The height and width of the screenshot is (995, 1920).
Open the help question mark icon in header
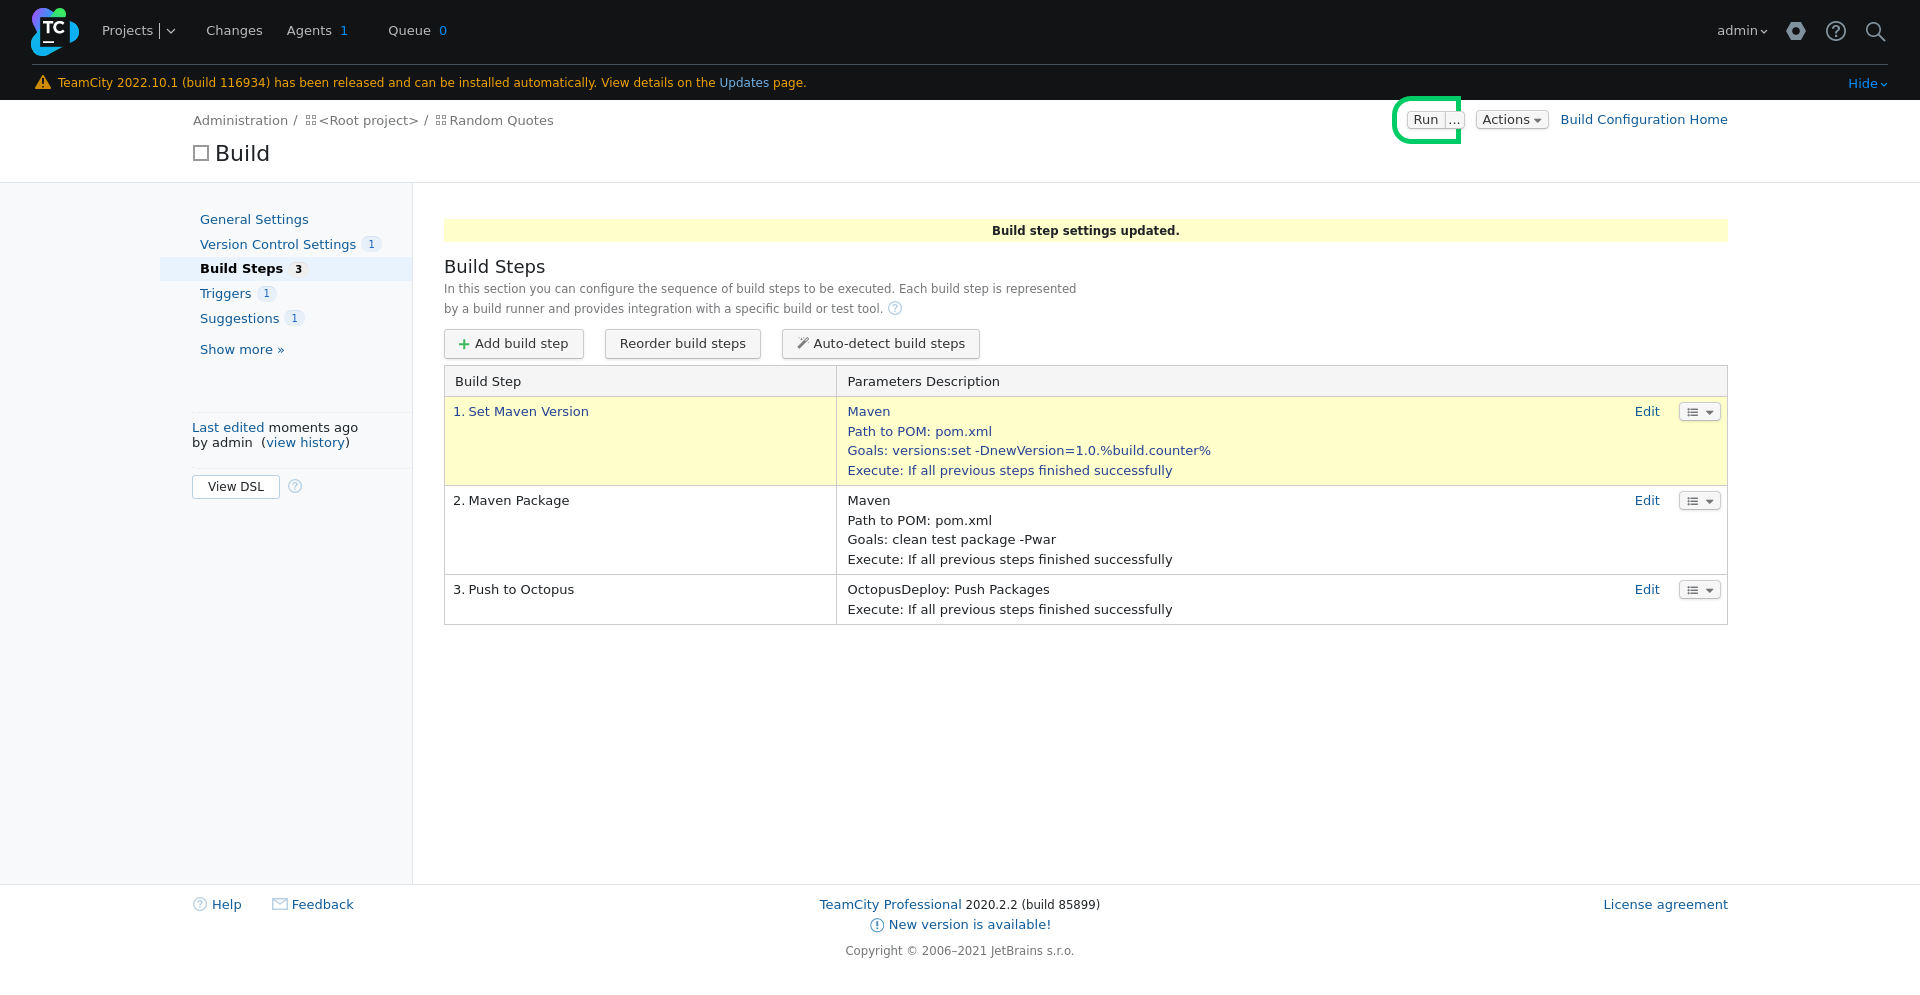[1836, 31]
